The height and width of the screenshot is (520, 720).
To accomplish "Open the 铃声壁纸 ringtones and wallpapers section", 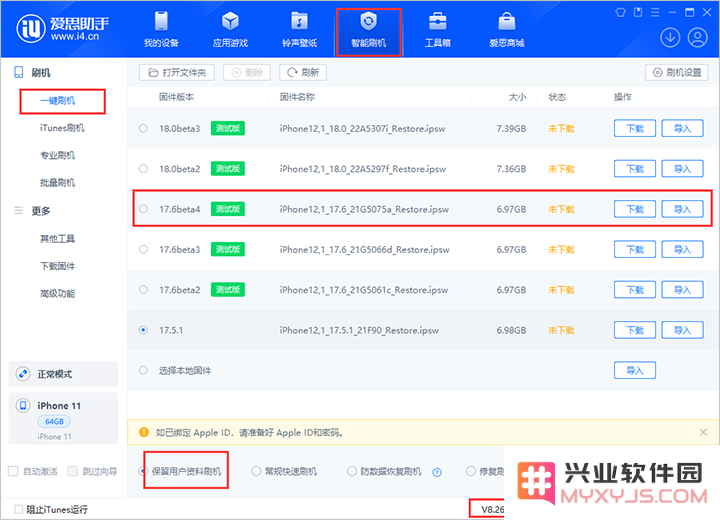I will [x=299, y=29].
